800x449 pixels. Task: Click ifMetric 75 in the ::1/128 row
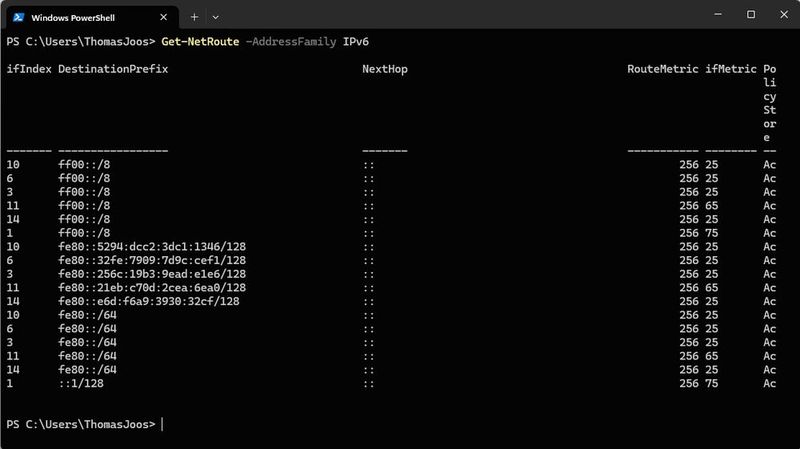coord(712,383)
